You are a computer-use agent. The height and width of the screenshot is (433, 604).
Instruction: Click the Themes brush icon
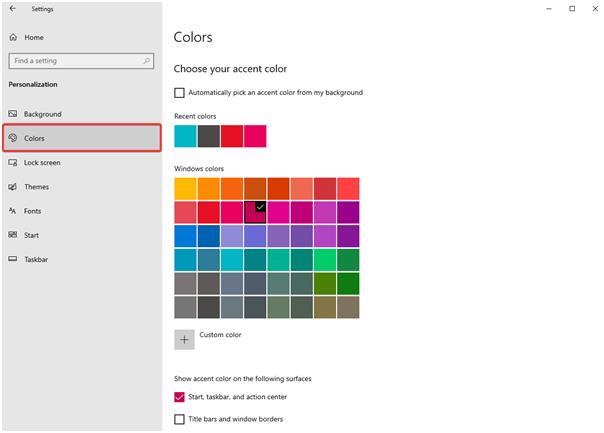pos(13,187)
